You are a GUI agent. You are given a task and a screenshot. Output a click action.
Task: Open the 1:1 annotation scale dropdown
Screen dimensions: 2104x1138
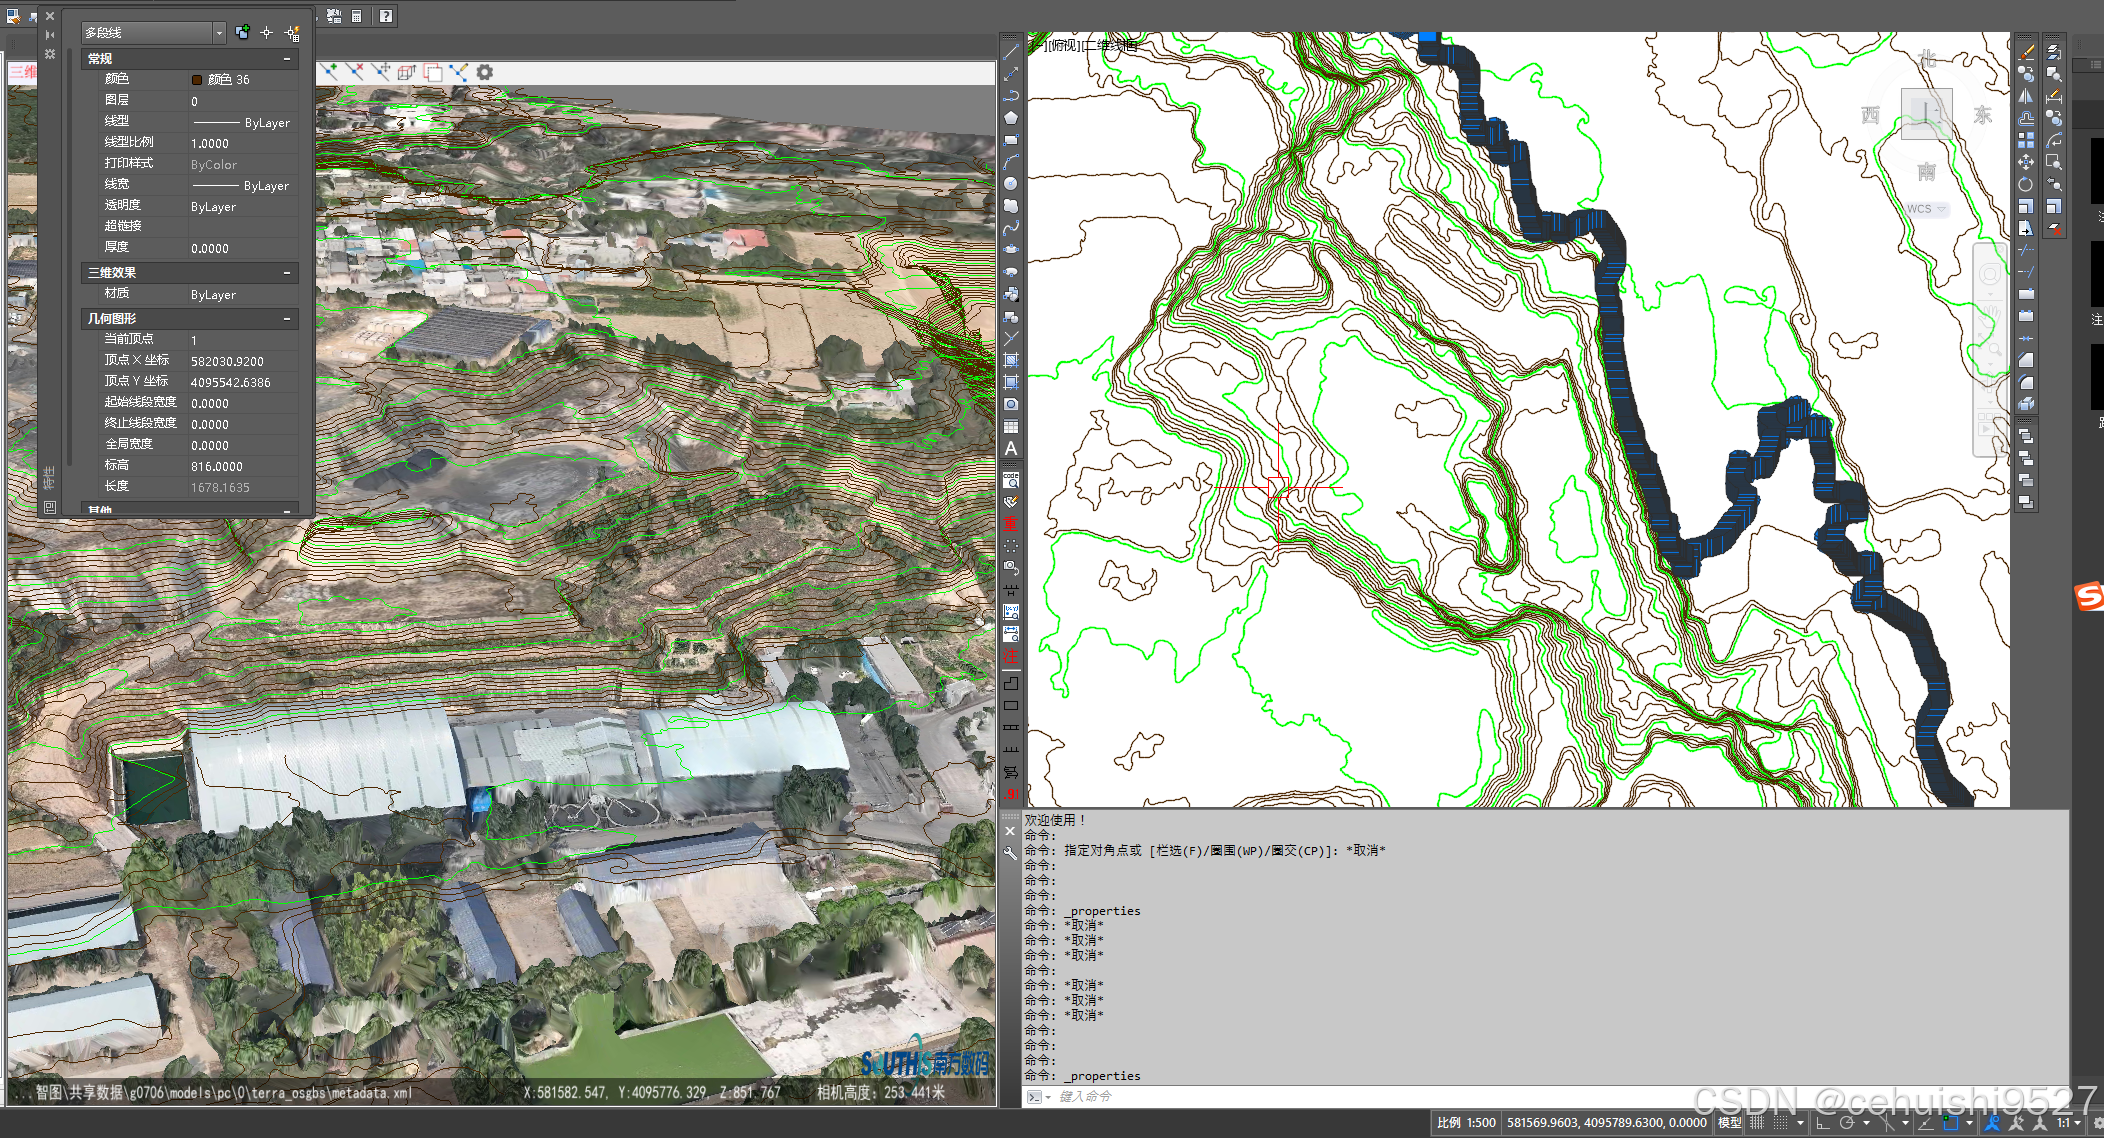tap(2070, 1123)
